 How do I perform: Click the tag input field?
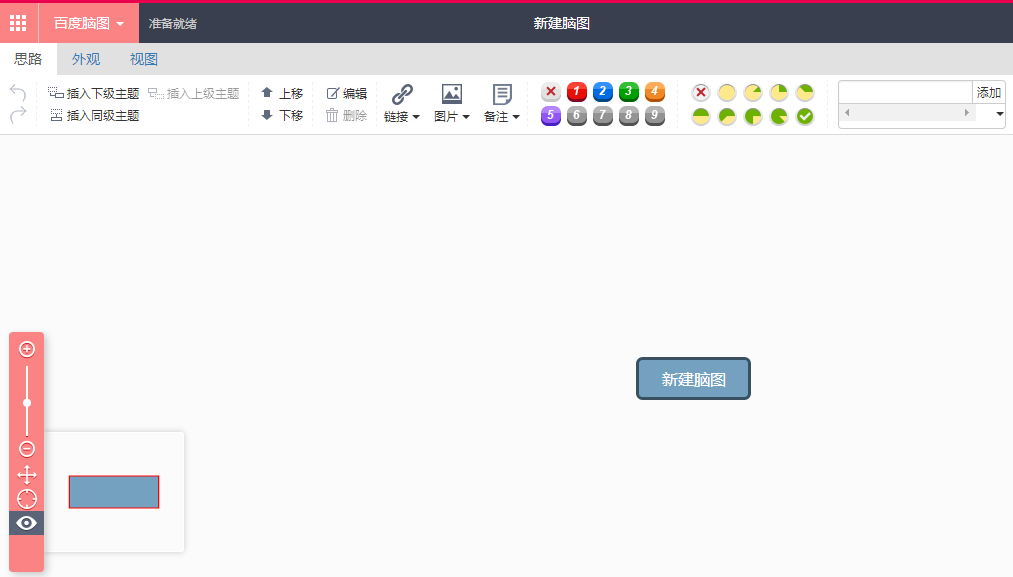pos(905,92)
